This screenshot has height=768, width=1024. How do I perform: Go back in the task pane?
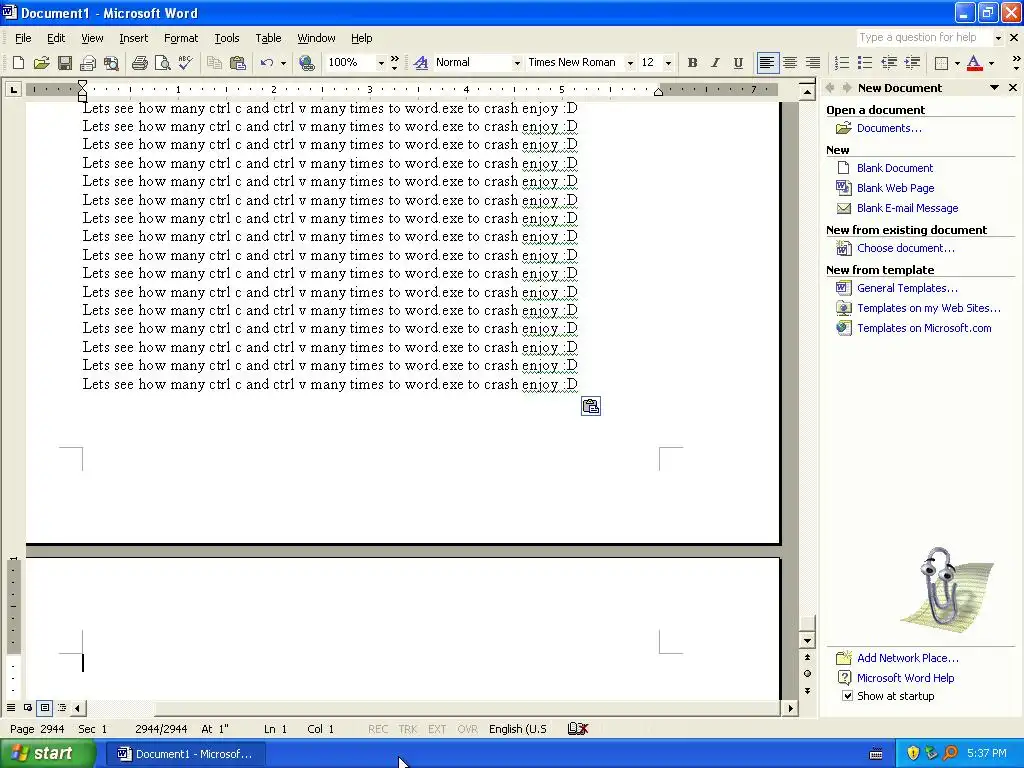pos(830,88)
